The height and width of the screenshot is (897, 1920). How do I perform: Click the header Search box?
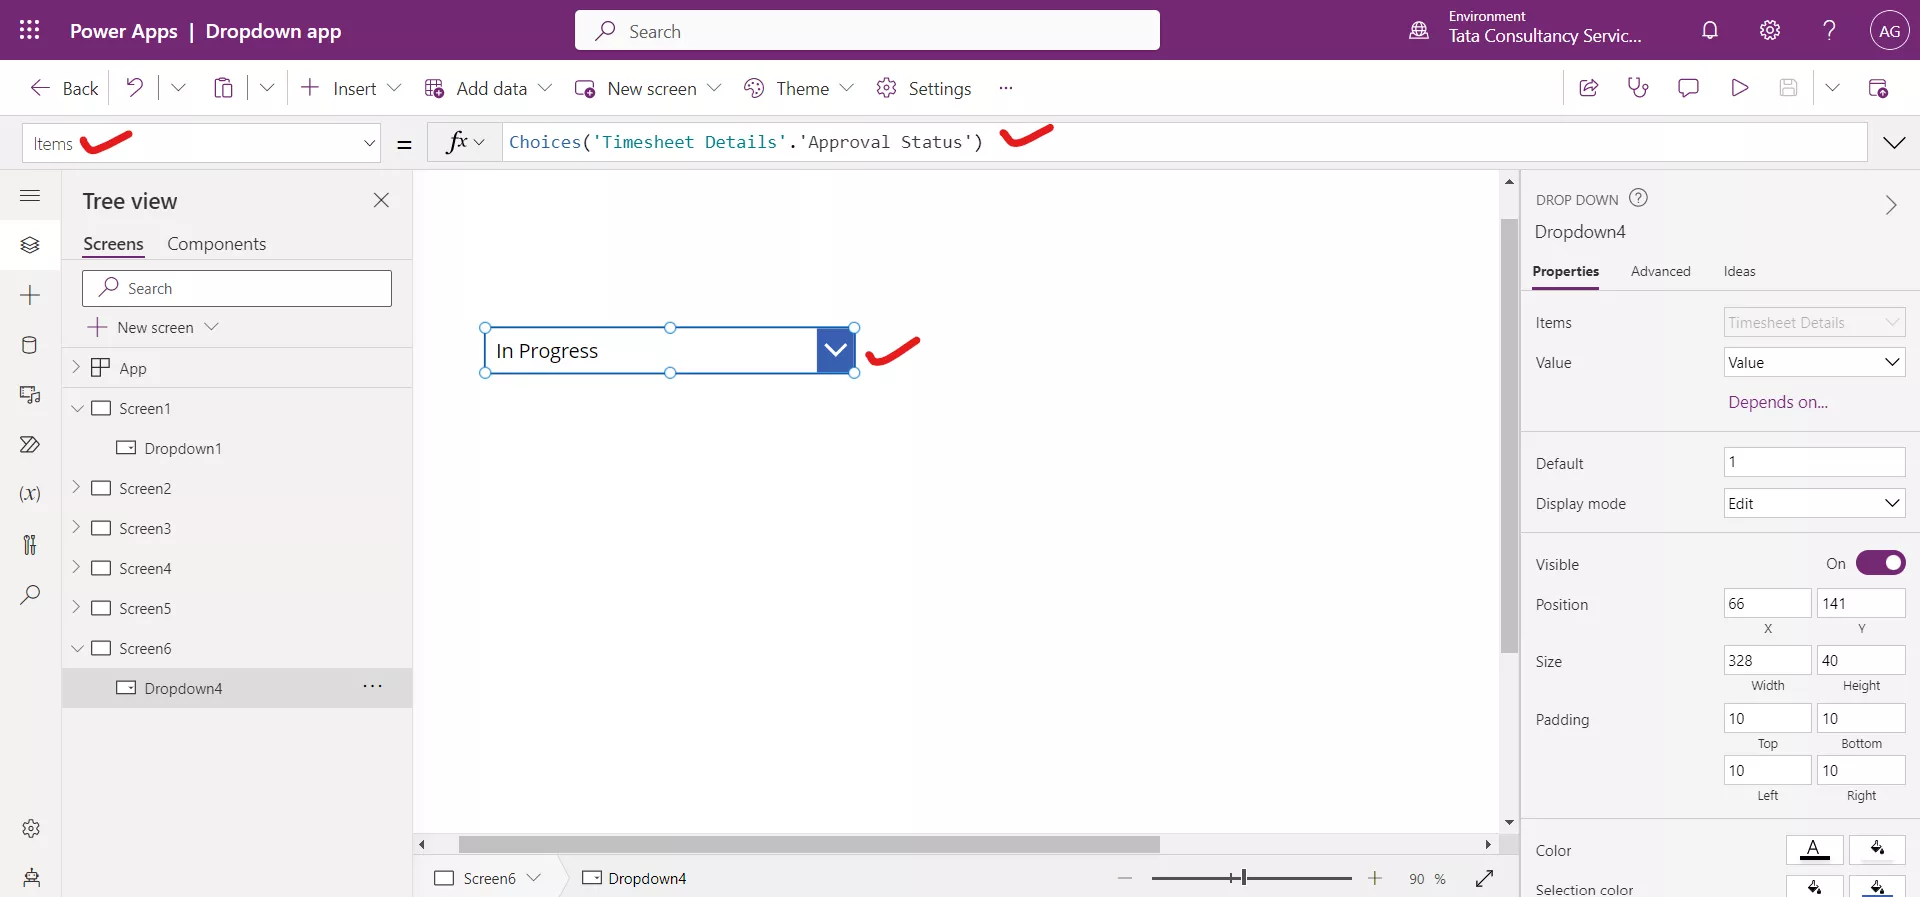tap(867, 30)
